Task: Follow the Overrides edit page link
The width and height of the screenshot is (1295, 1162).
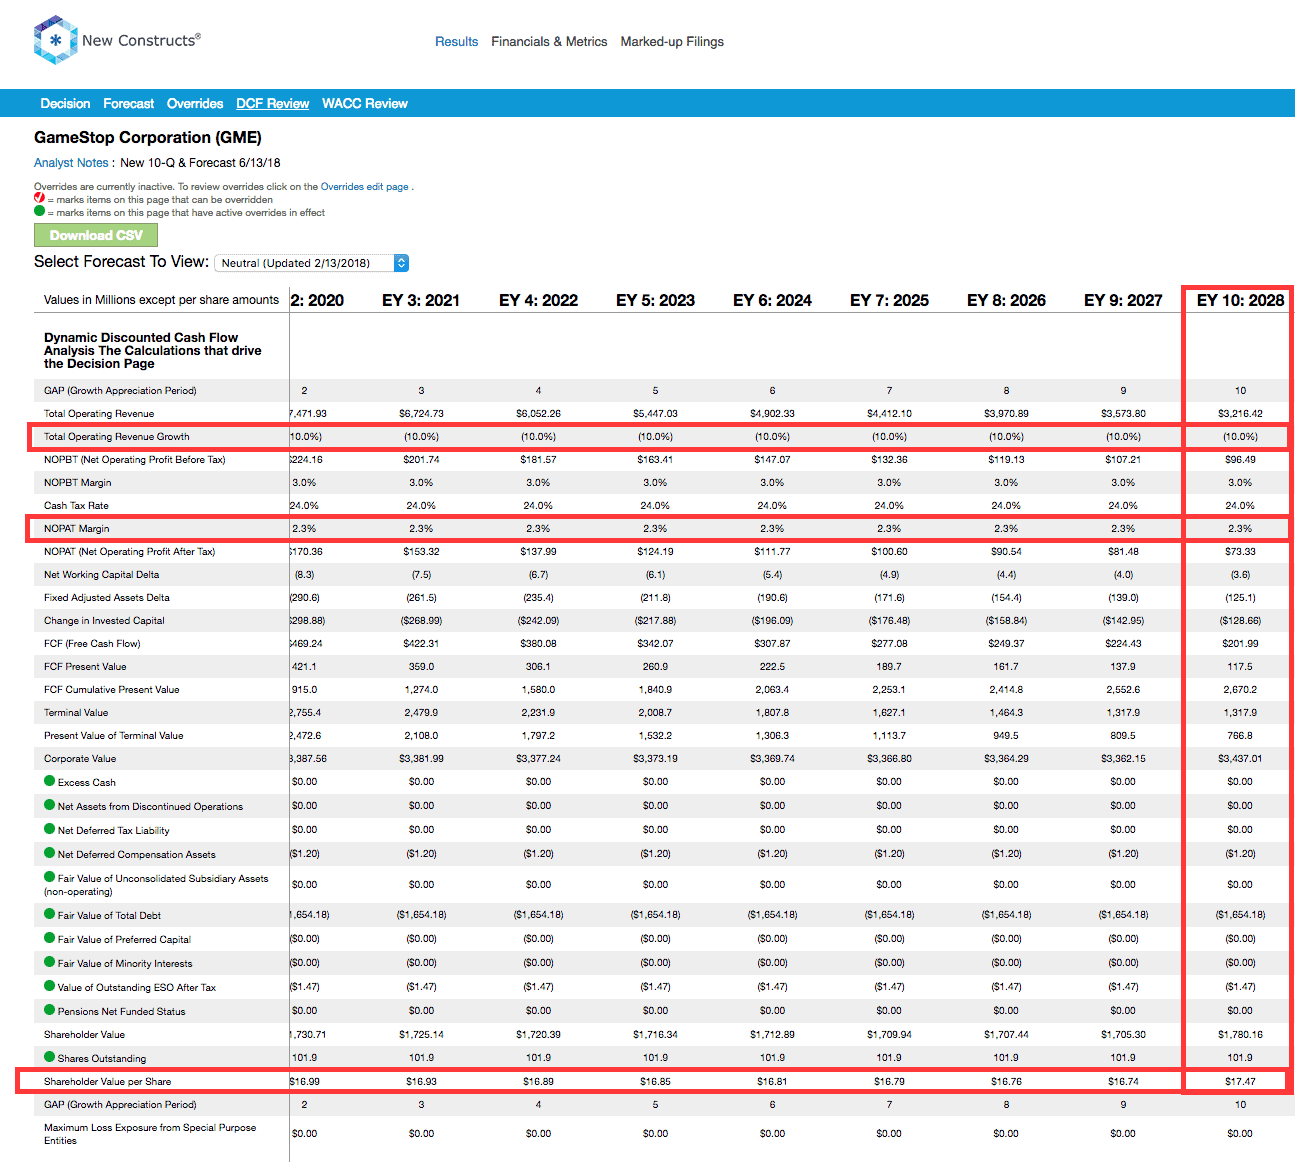Action: pos(364,187)
